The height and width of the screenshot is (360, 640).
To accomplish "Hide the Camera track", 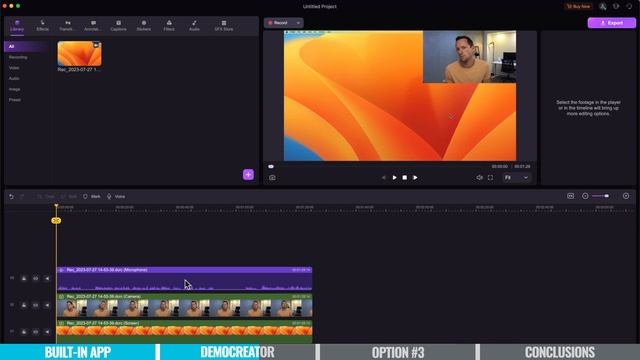I will pyautogui.click(x=36, y=305).
